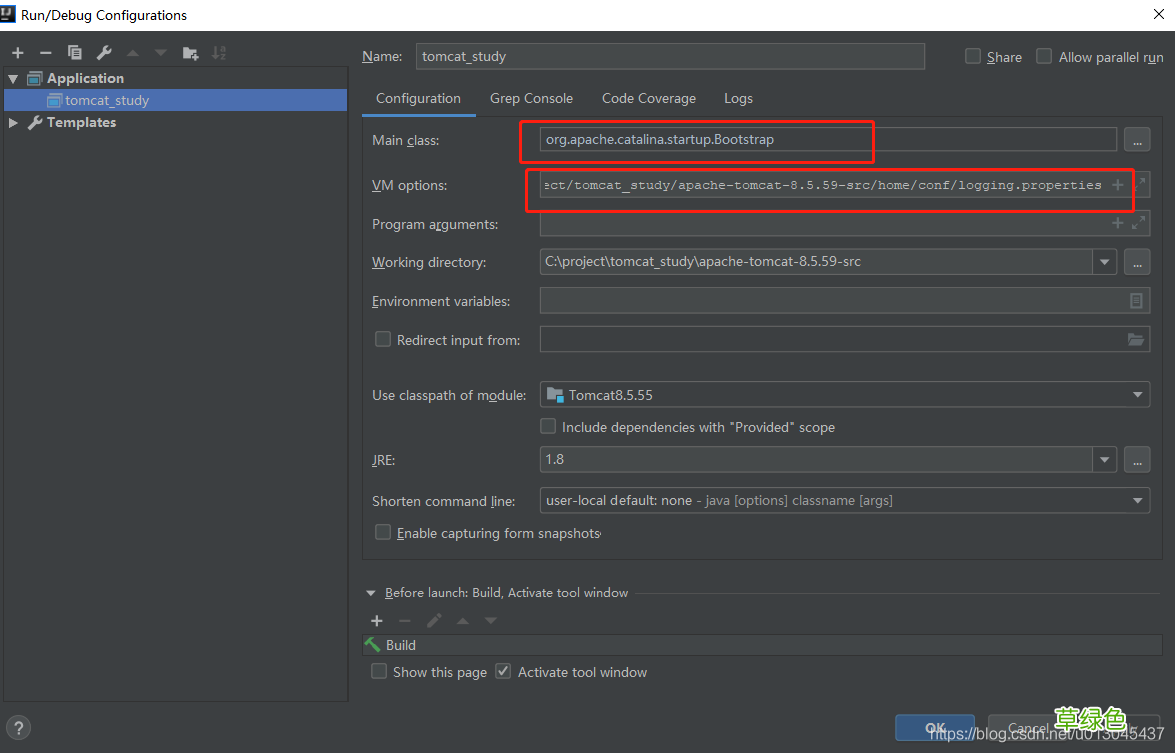Create new folder icon in toolbar
The width and height of the screenshot is (1175, 753).
click(190, 52)
